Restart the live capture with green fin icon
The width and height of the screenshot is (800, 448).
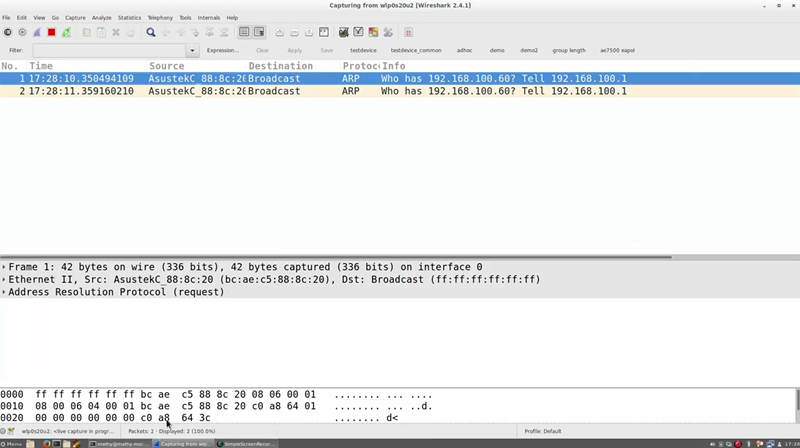pyautogui.click(x=66, y=32)
